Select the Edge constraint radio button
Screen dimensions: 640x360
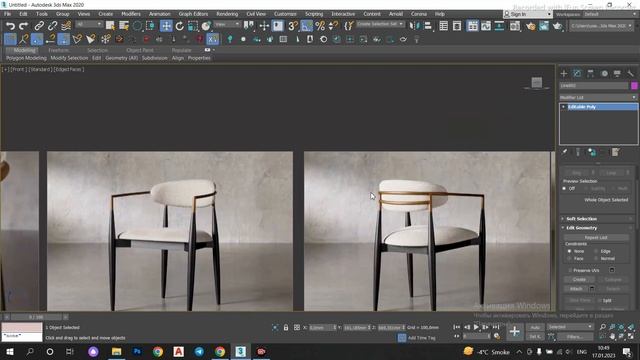[x=596, y=251]
